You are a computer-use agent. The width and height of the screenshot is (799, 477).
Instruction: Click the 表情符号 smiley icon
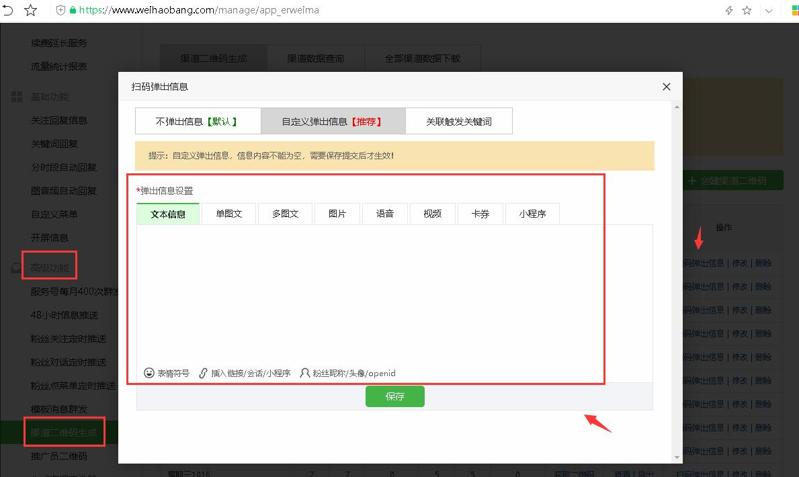[149, 373]
